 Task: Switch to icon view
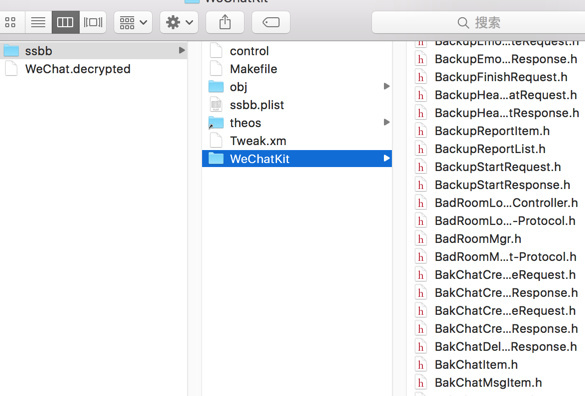click(10, 22)
